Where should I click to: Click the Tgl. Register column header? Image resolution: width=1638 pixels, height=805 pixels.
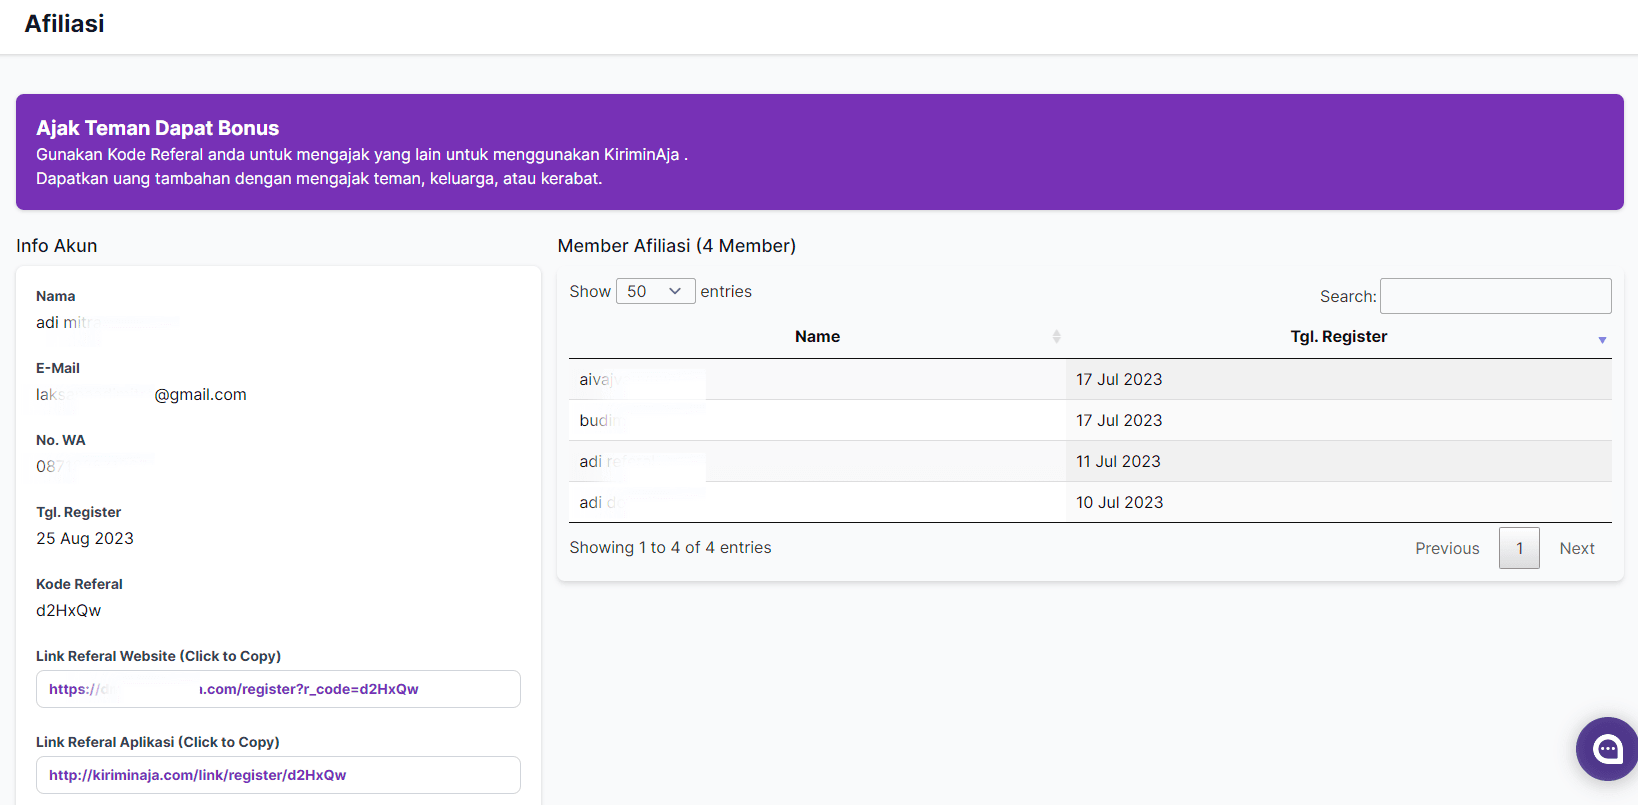1338,337
